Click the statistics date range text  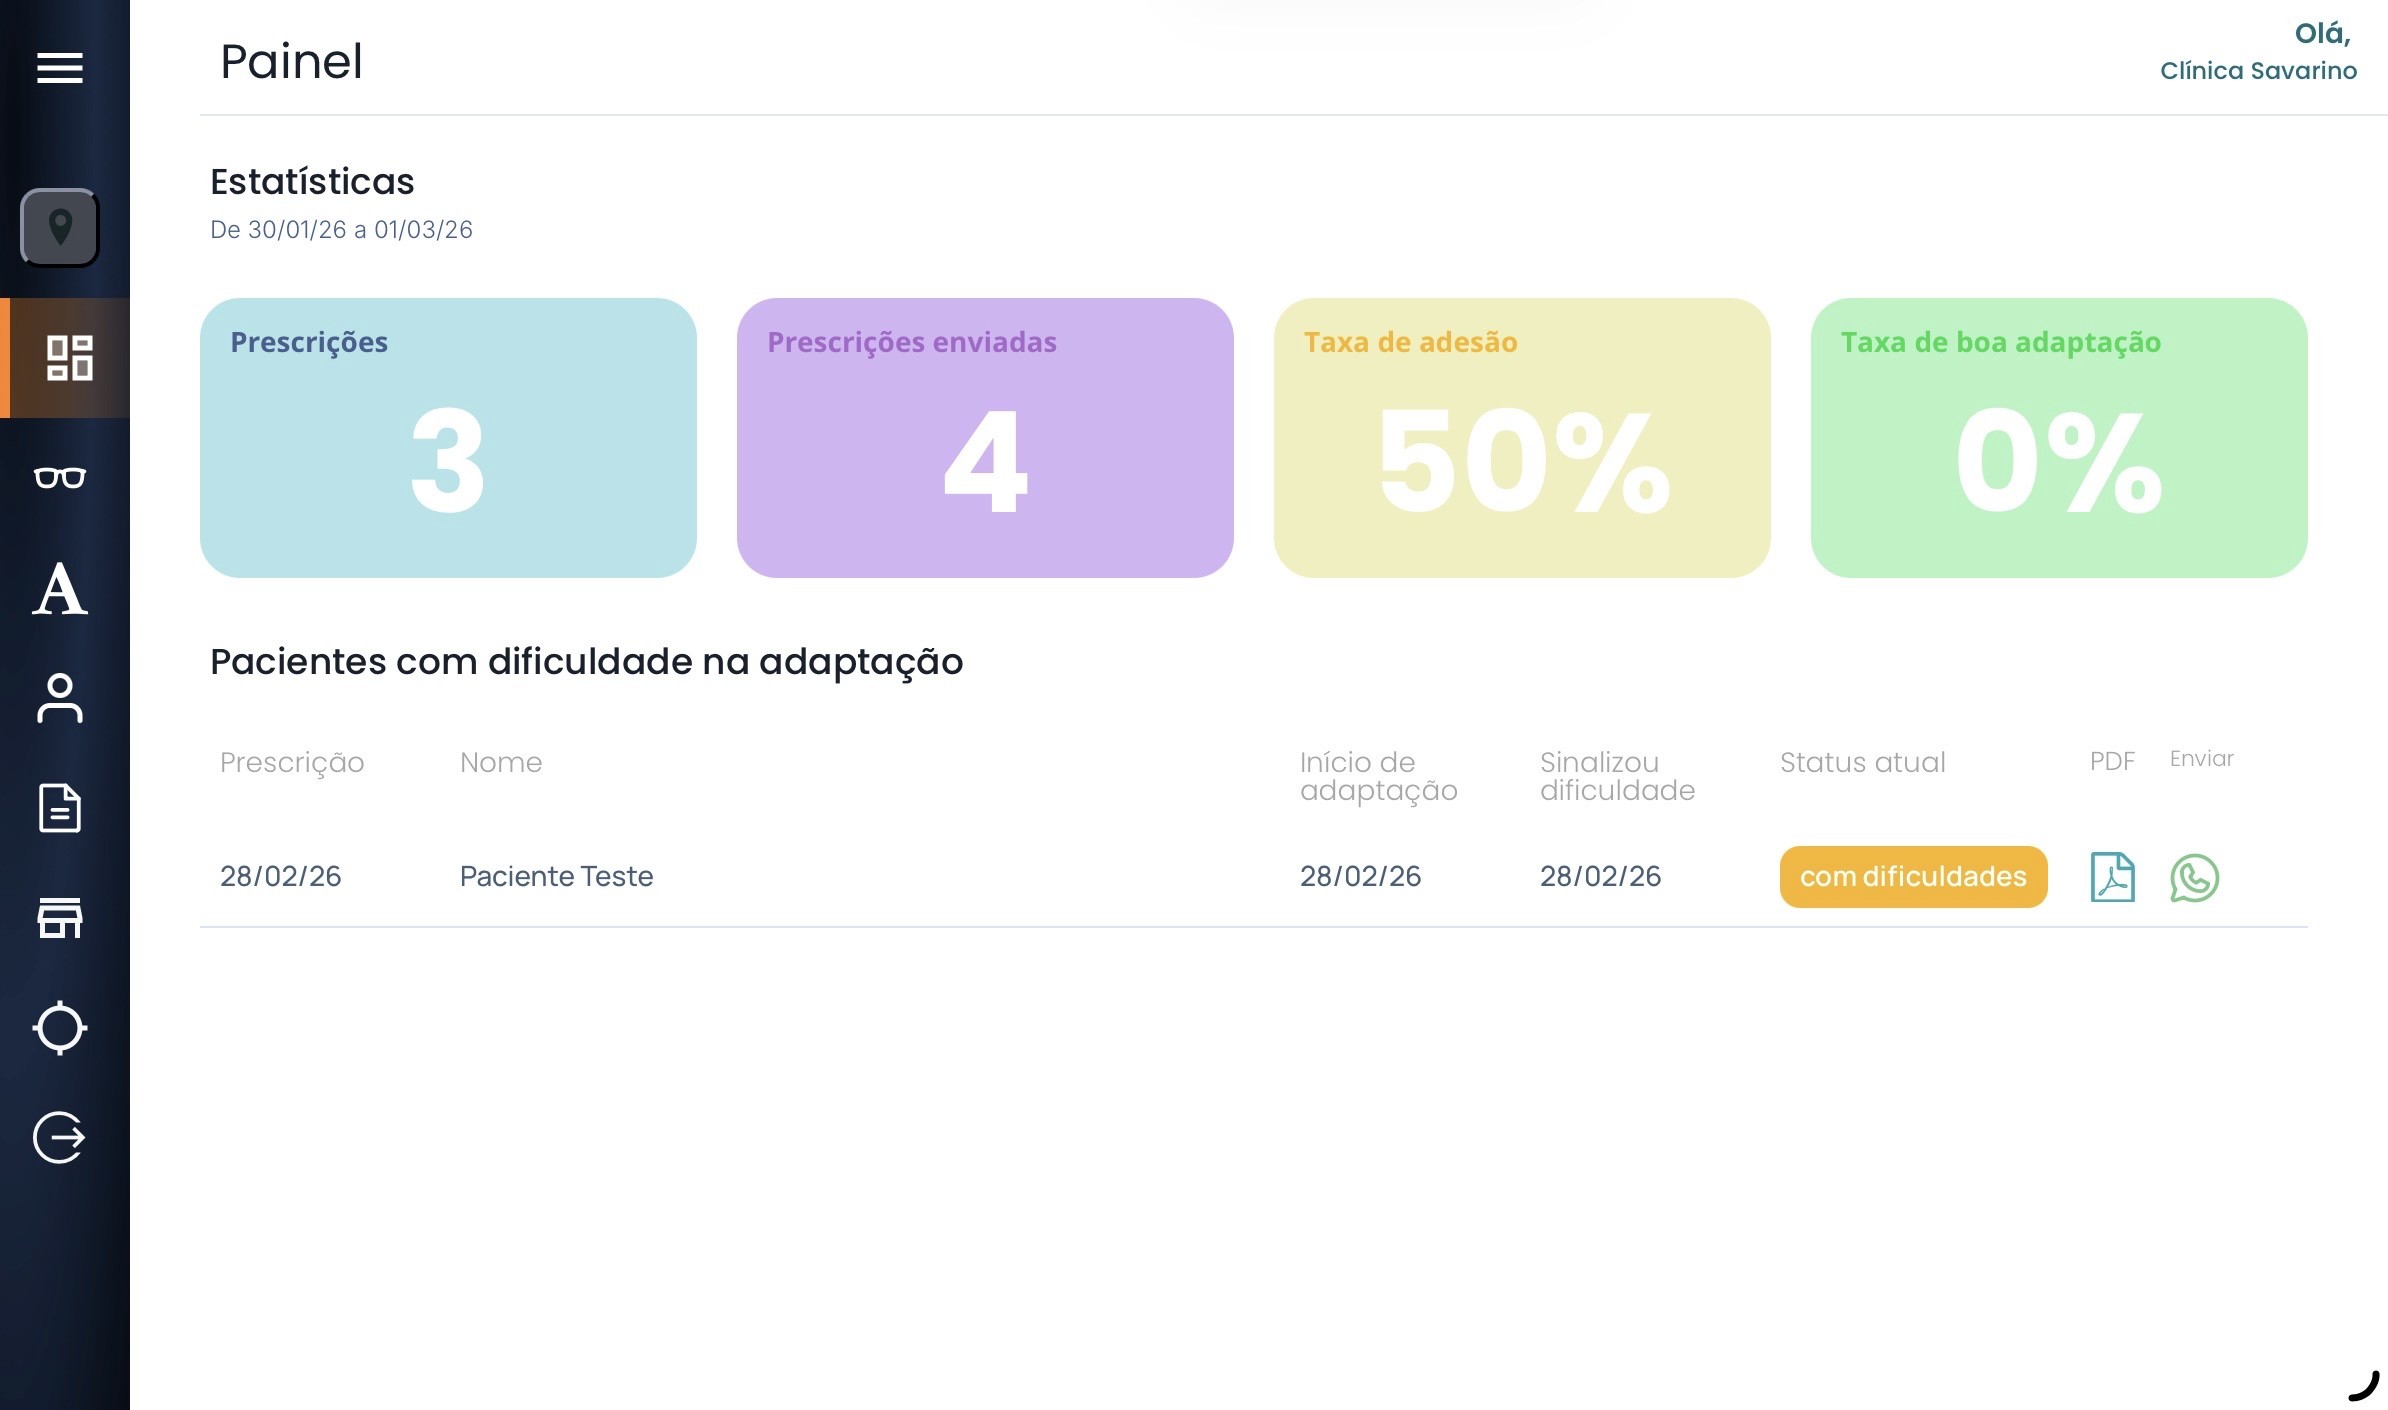tap(341, 230)
